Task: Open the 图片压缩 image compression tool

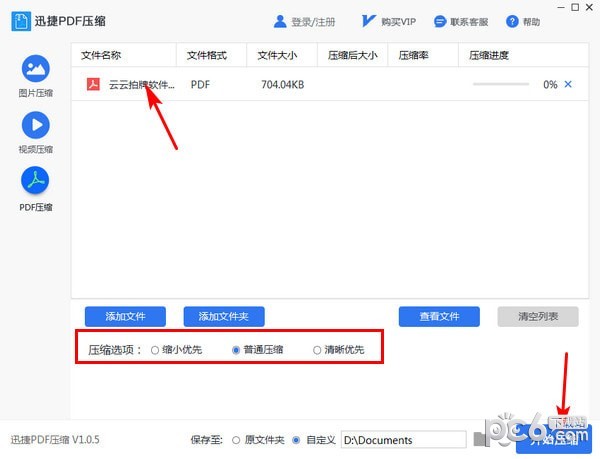Action: (x=36, y=76)
